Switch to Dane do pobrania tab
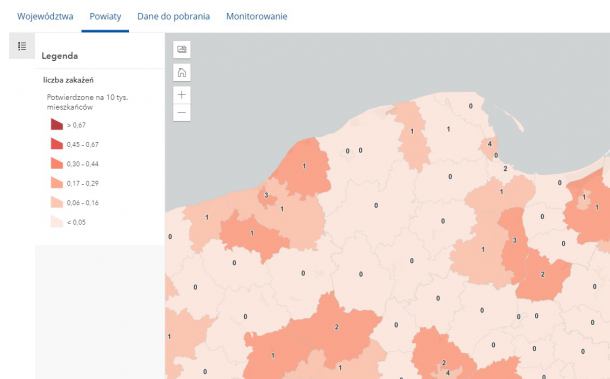Viewport: 610px width, 379px height. (x=174, y=16)
